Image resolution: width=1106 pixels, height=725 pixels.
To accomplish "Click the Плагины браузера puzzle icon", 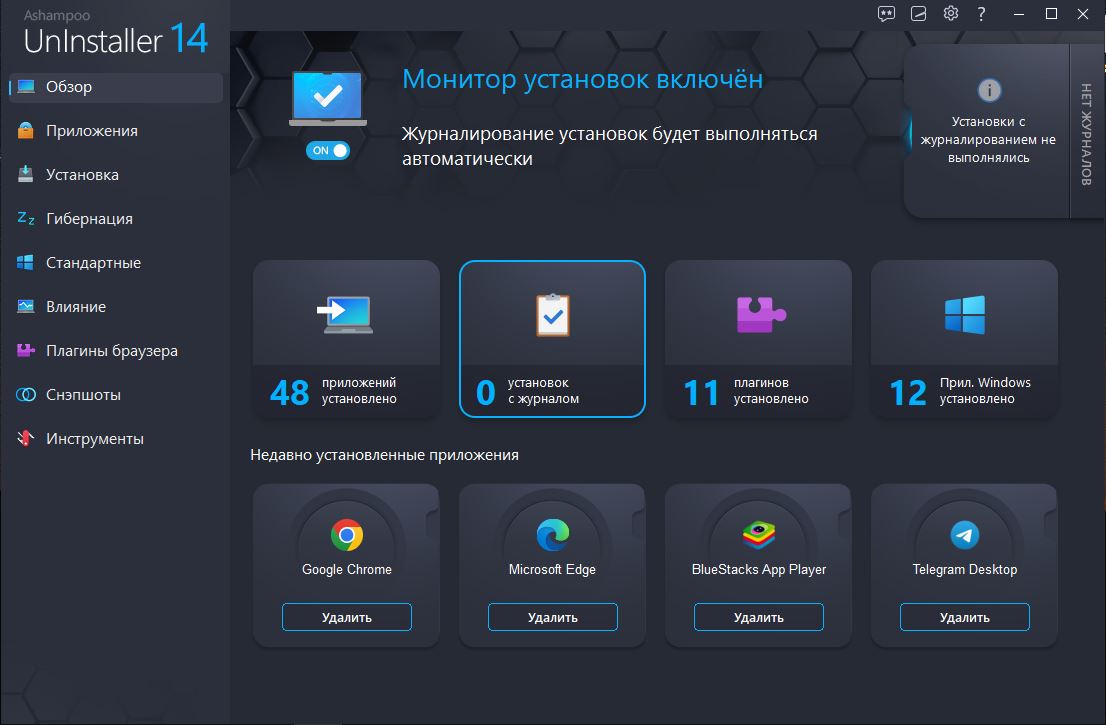I will pos(26,351).
